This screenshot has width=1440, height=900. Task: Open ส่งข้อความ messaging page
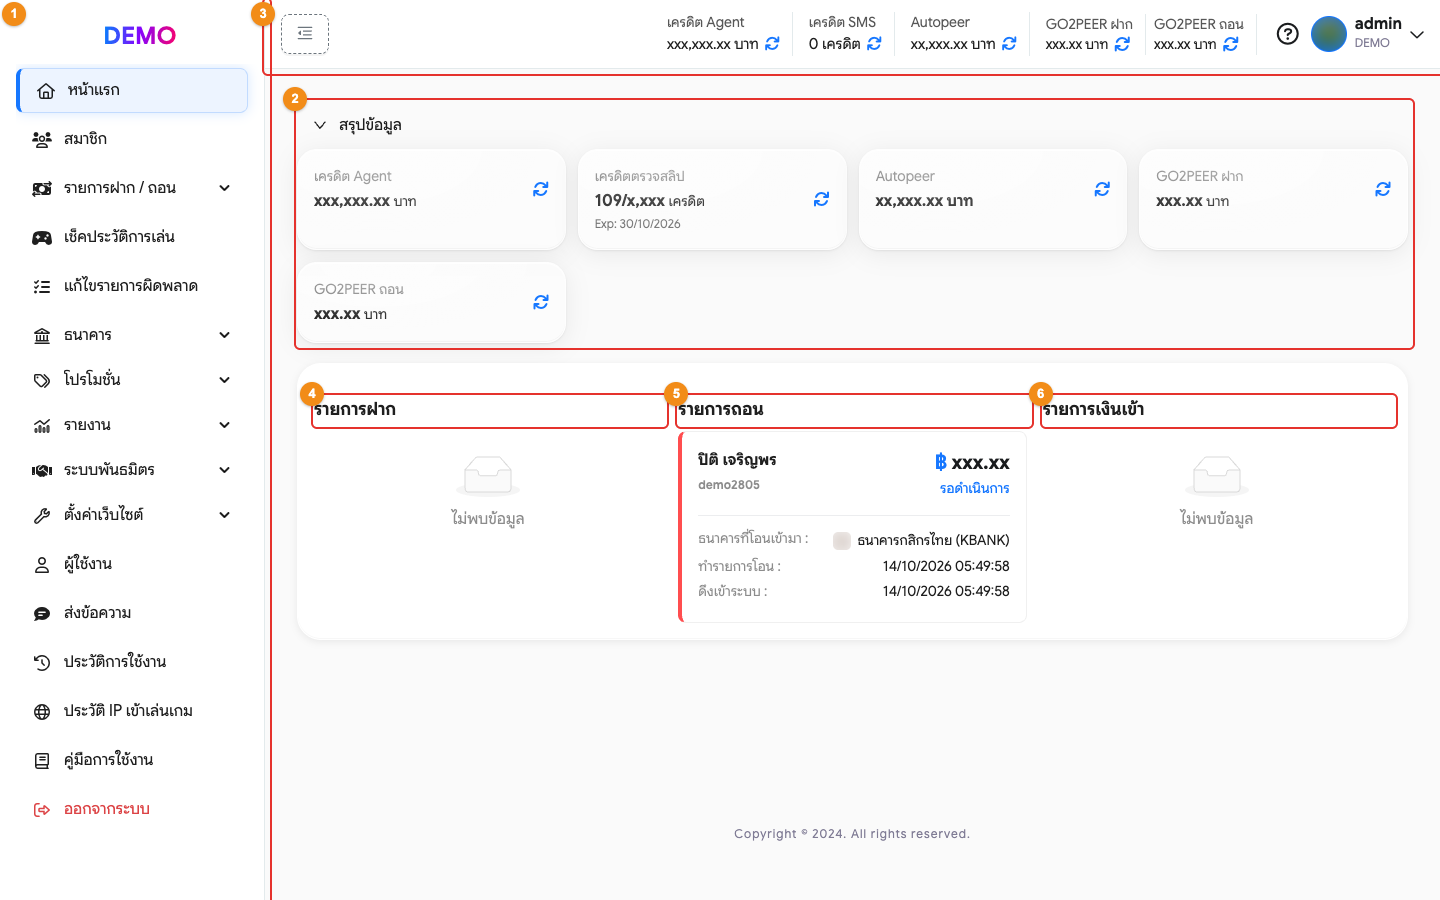132,613
